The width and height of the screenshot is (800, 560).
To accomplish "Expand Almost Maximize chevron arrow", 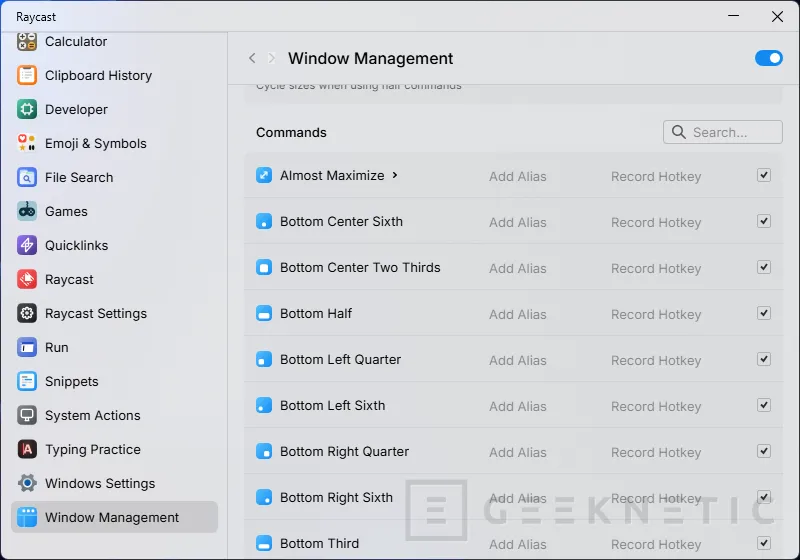I will click(395, 175).
